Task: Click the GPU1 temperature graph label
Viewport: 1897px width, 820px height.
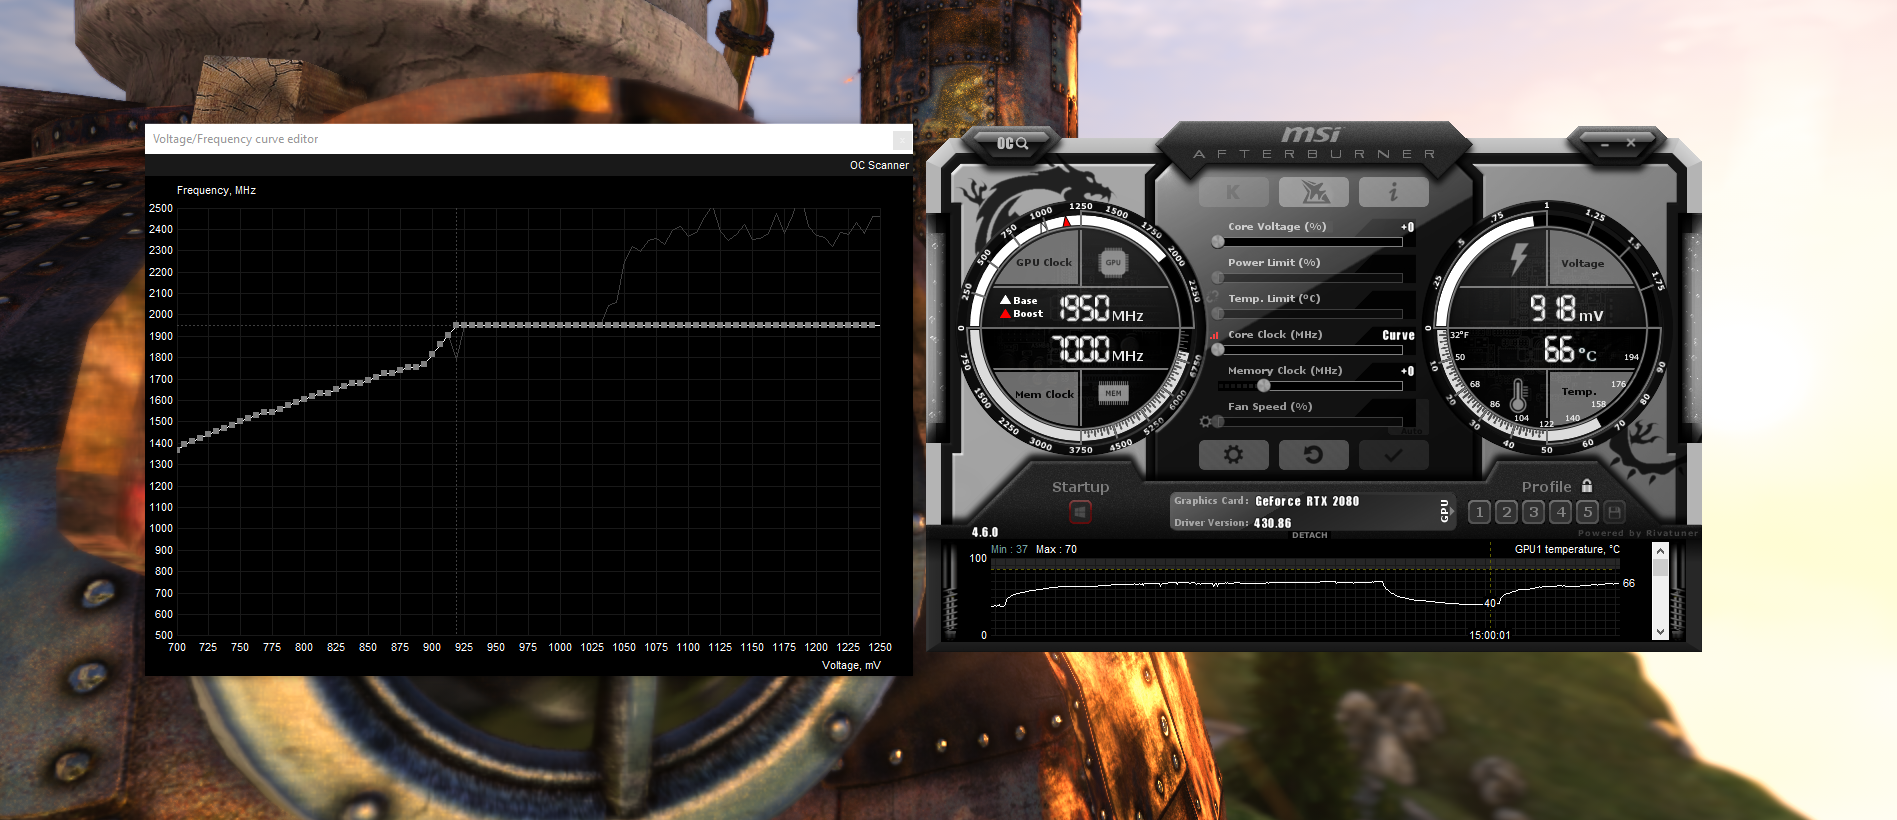Action: click(1567, 549)
